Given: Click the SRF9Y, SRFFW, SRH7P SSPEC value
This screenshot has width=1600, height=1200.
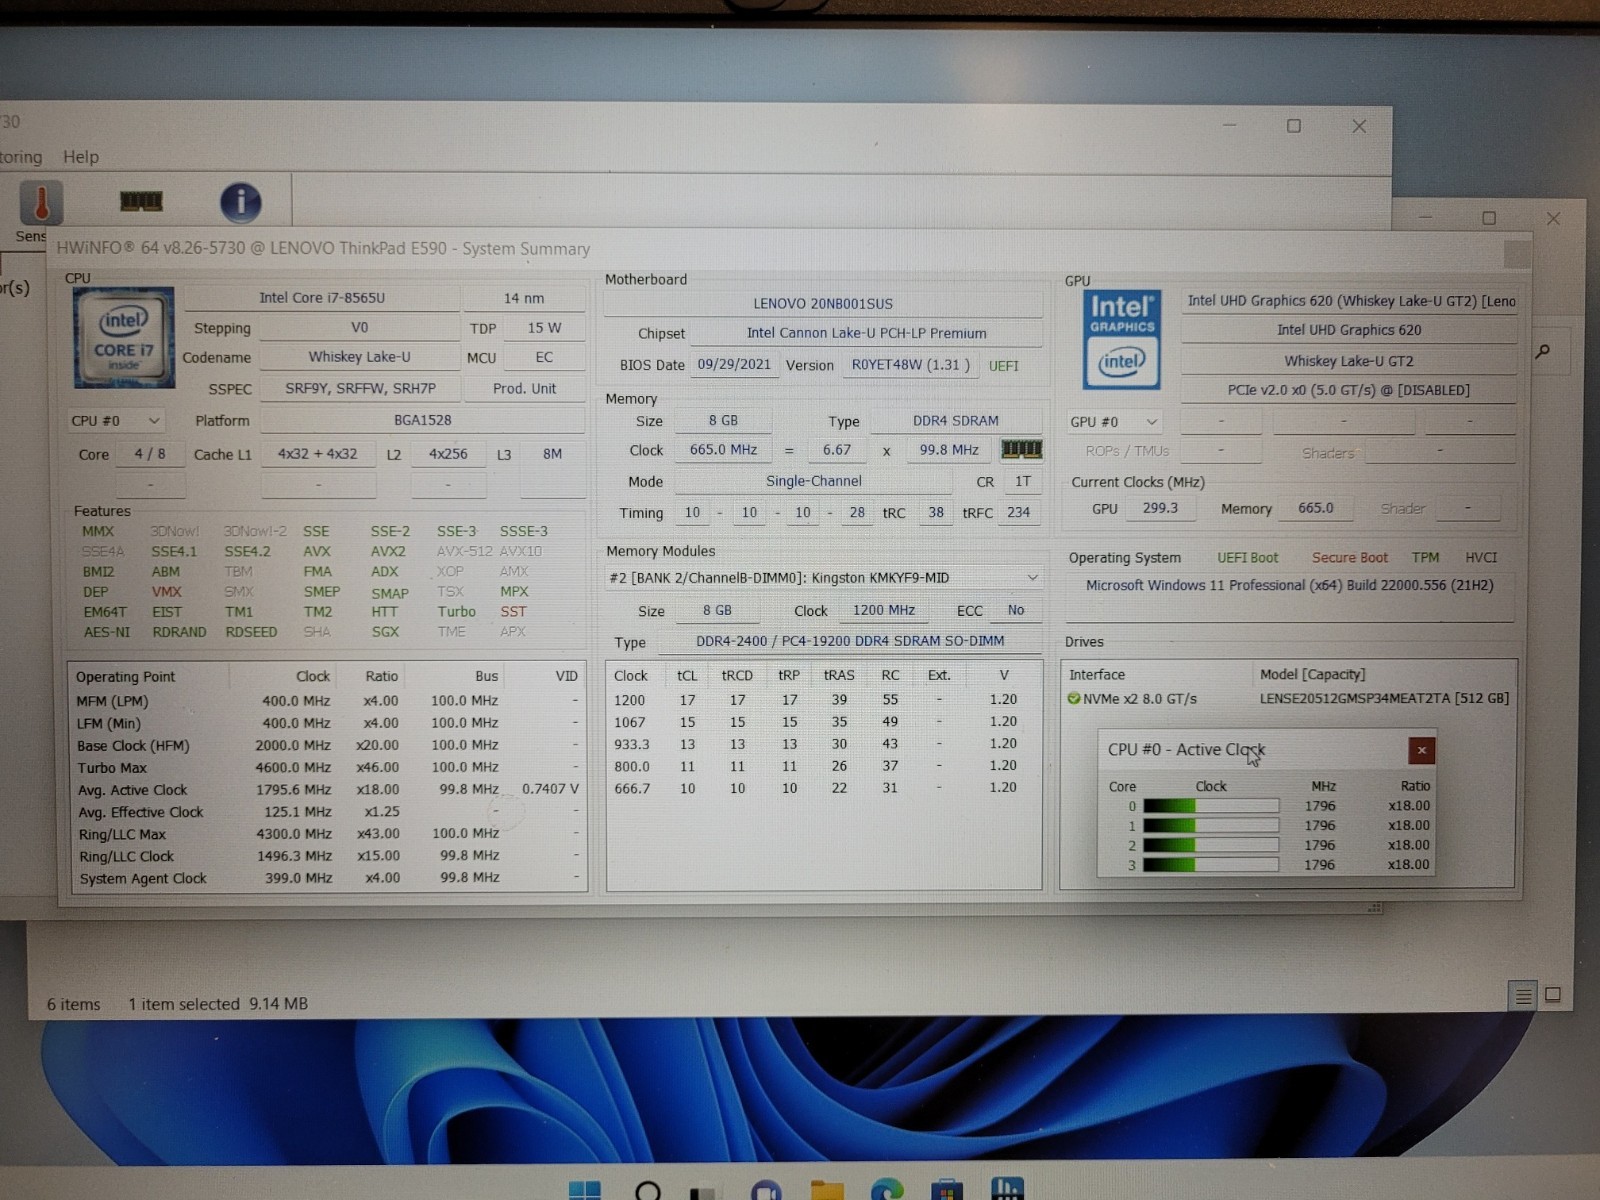Looking at the screenshot, I should 360,389.
